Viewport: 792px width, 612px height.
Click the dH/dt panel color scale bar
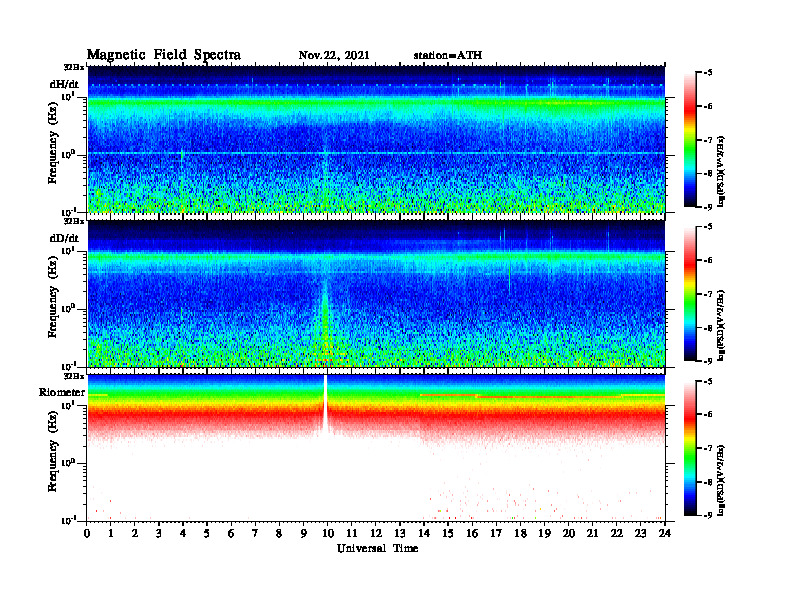690,139
